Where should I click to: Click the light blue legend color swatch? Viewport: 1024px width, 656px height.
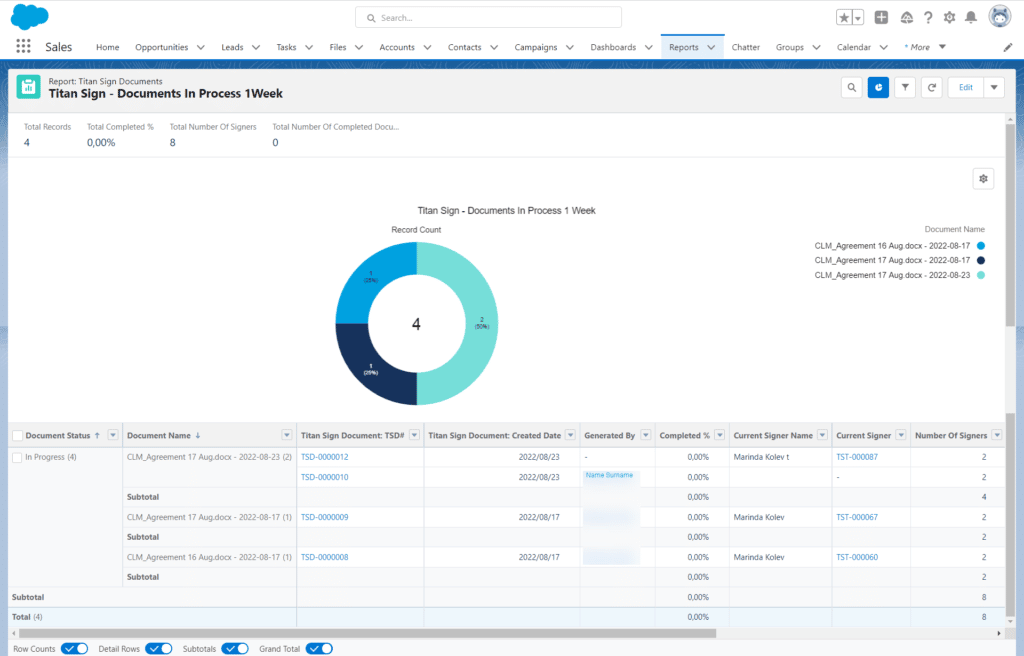click(981, 275)
